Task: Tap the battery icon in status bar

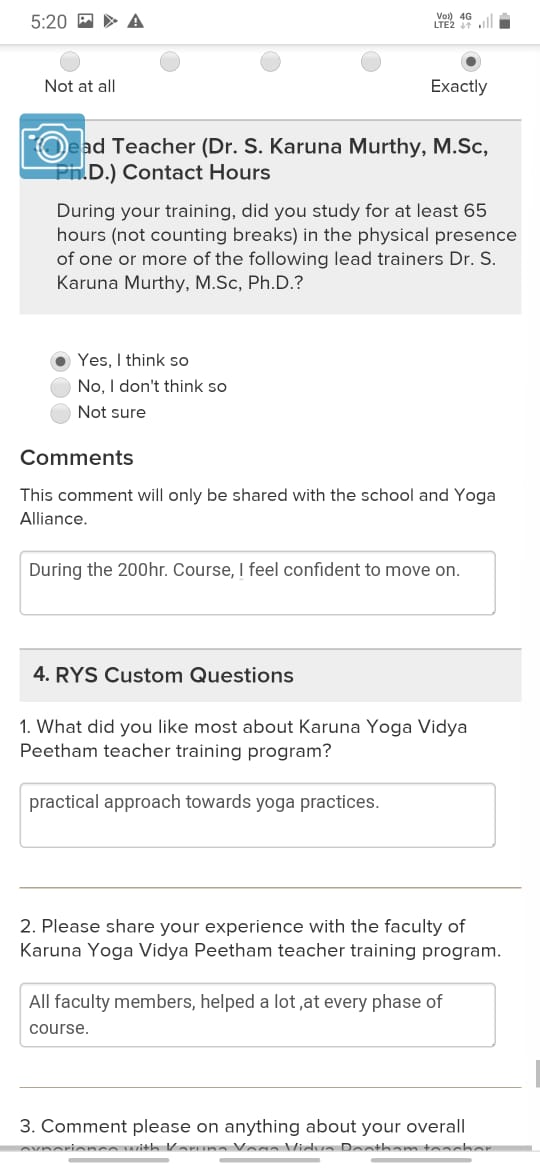Action: pos(505,22)
